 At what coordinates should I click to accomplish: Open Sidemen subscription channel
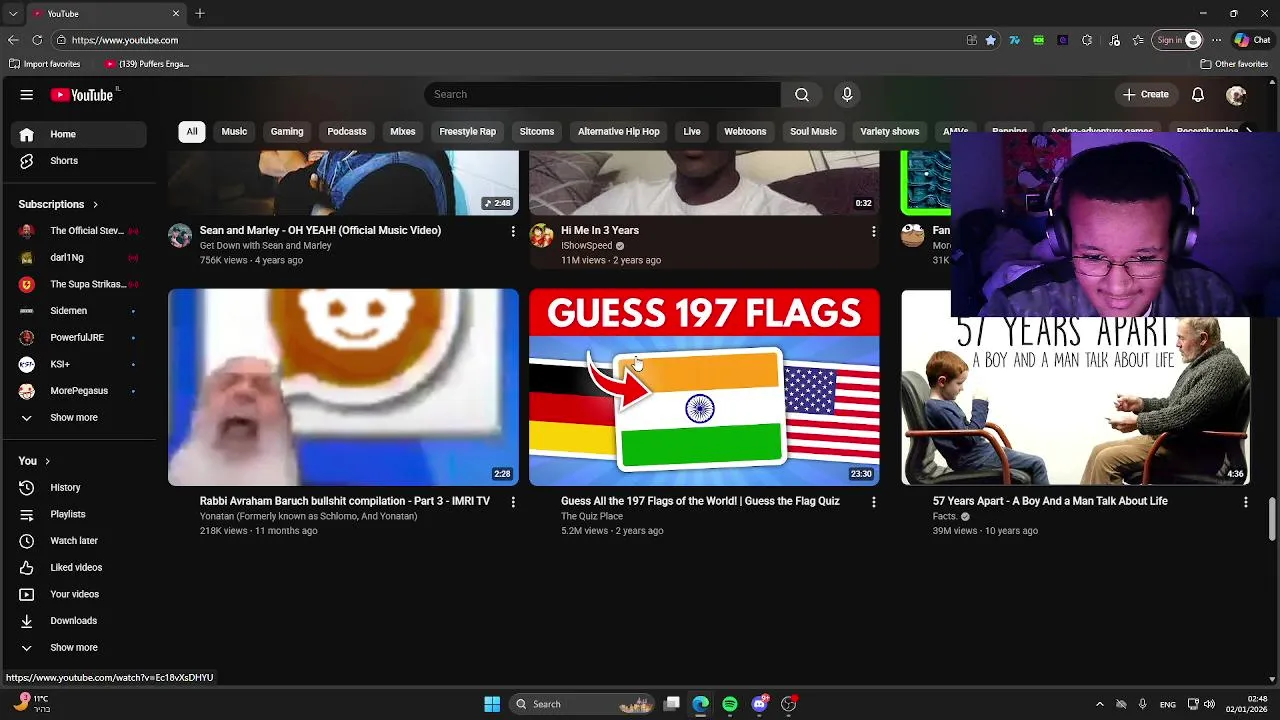tap(78, 311)
